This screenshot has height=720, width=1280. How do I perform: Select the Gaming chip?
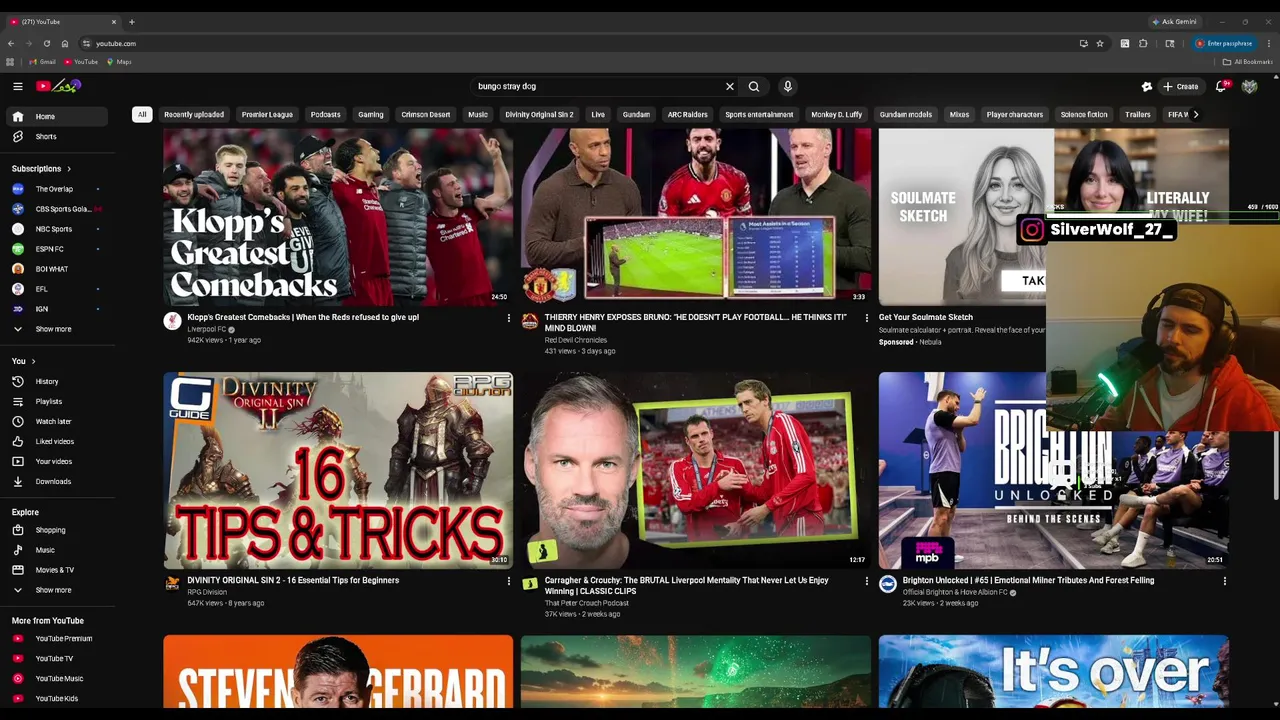371,115
